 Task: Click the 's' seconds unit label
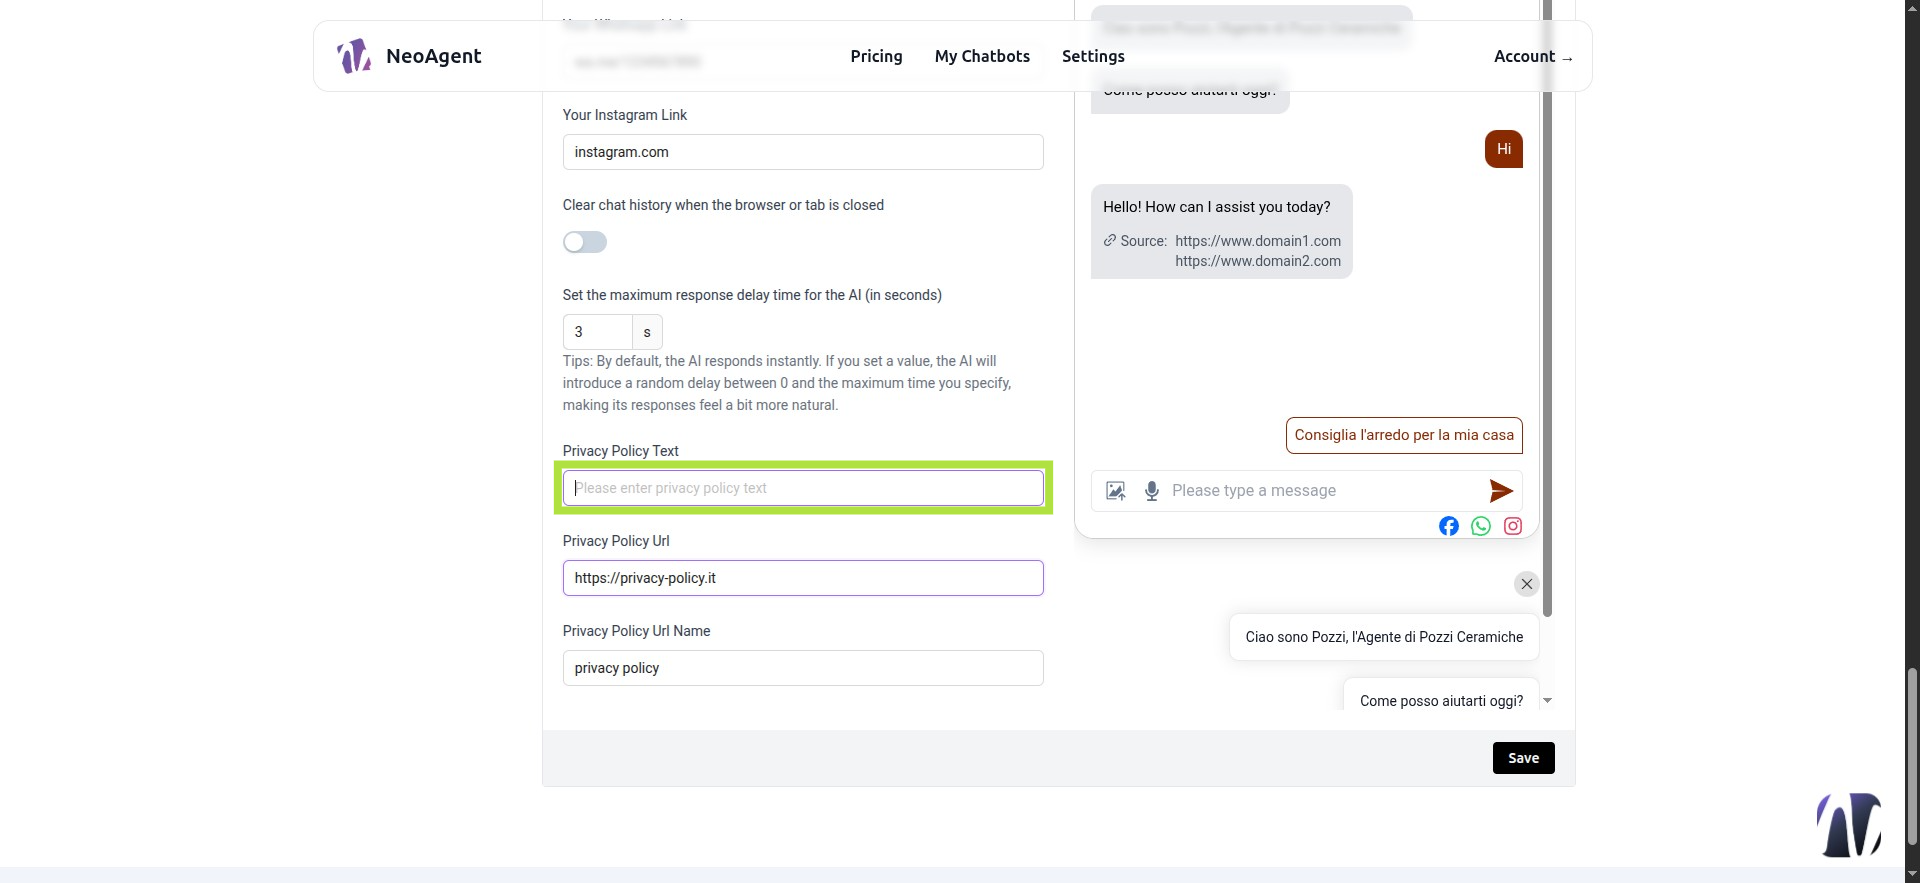click(647, 332)
